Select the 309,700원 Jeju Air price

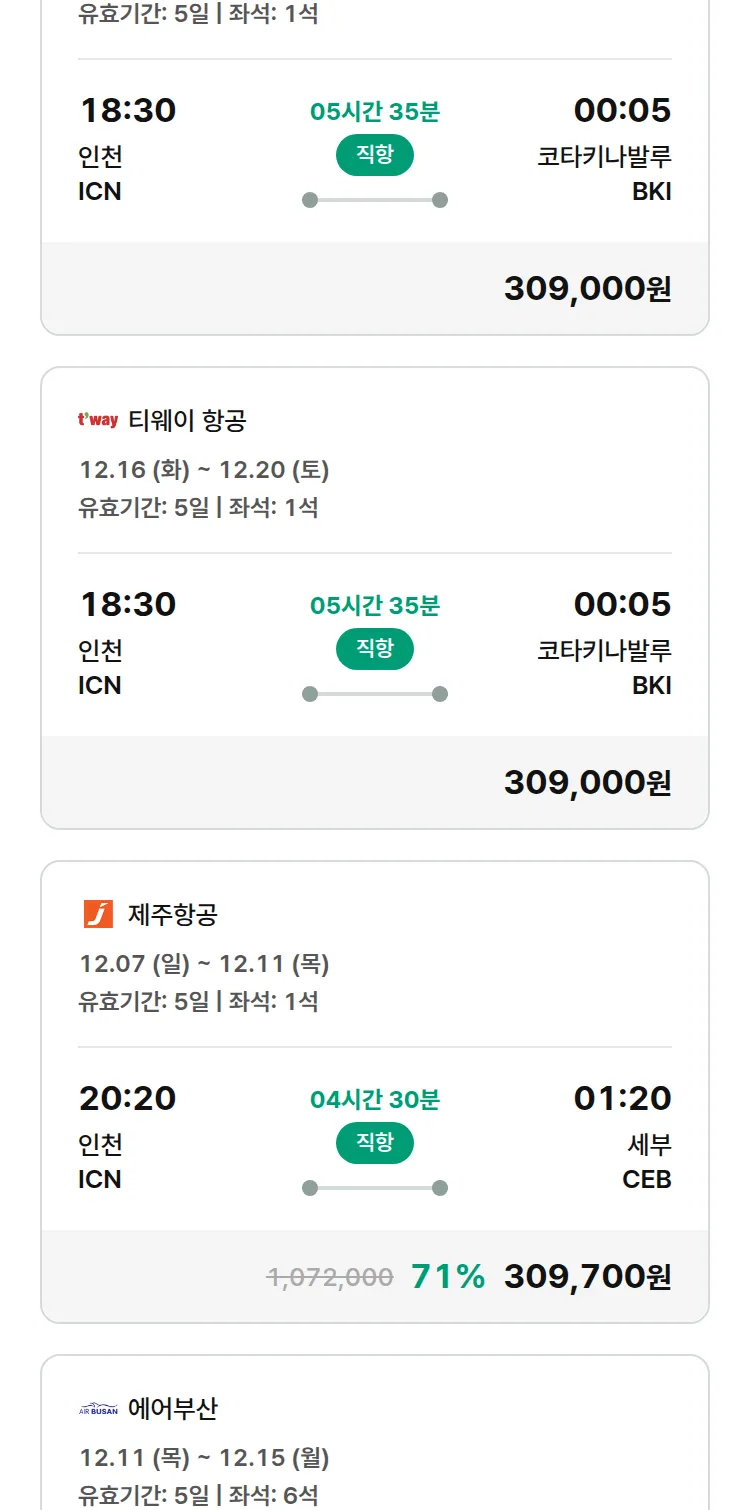pyautogui.click(x=587, y=1277)
